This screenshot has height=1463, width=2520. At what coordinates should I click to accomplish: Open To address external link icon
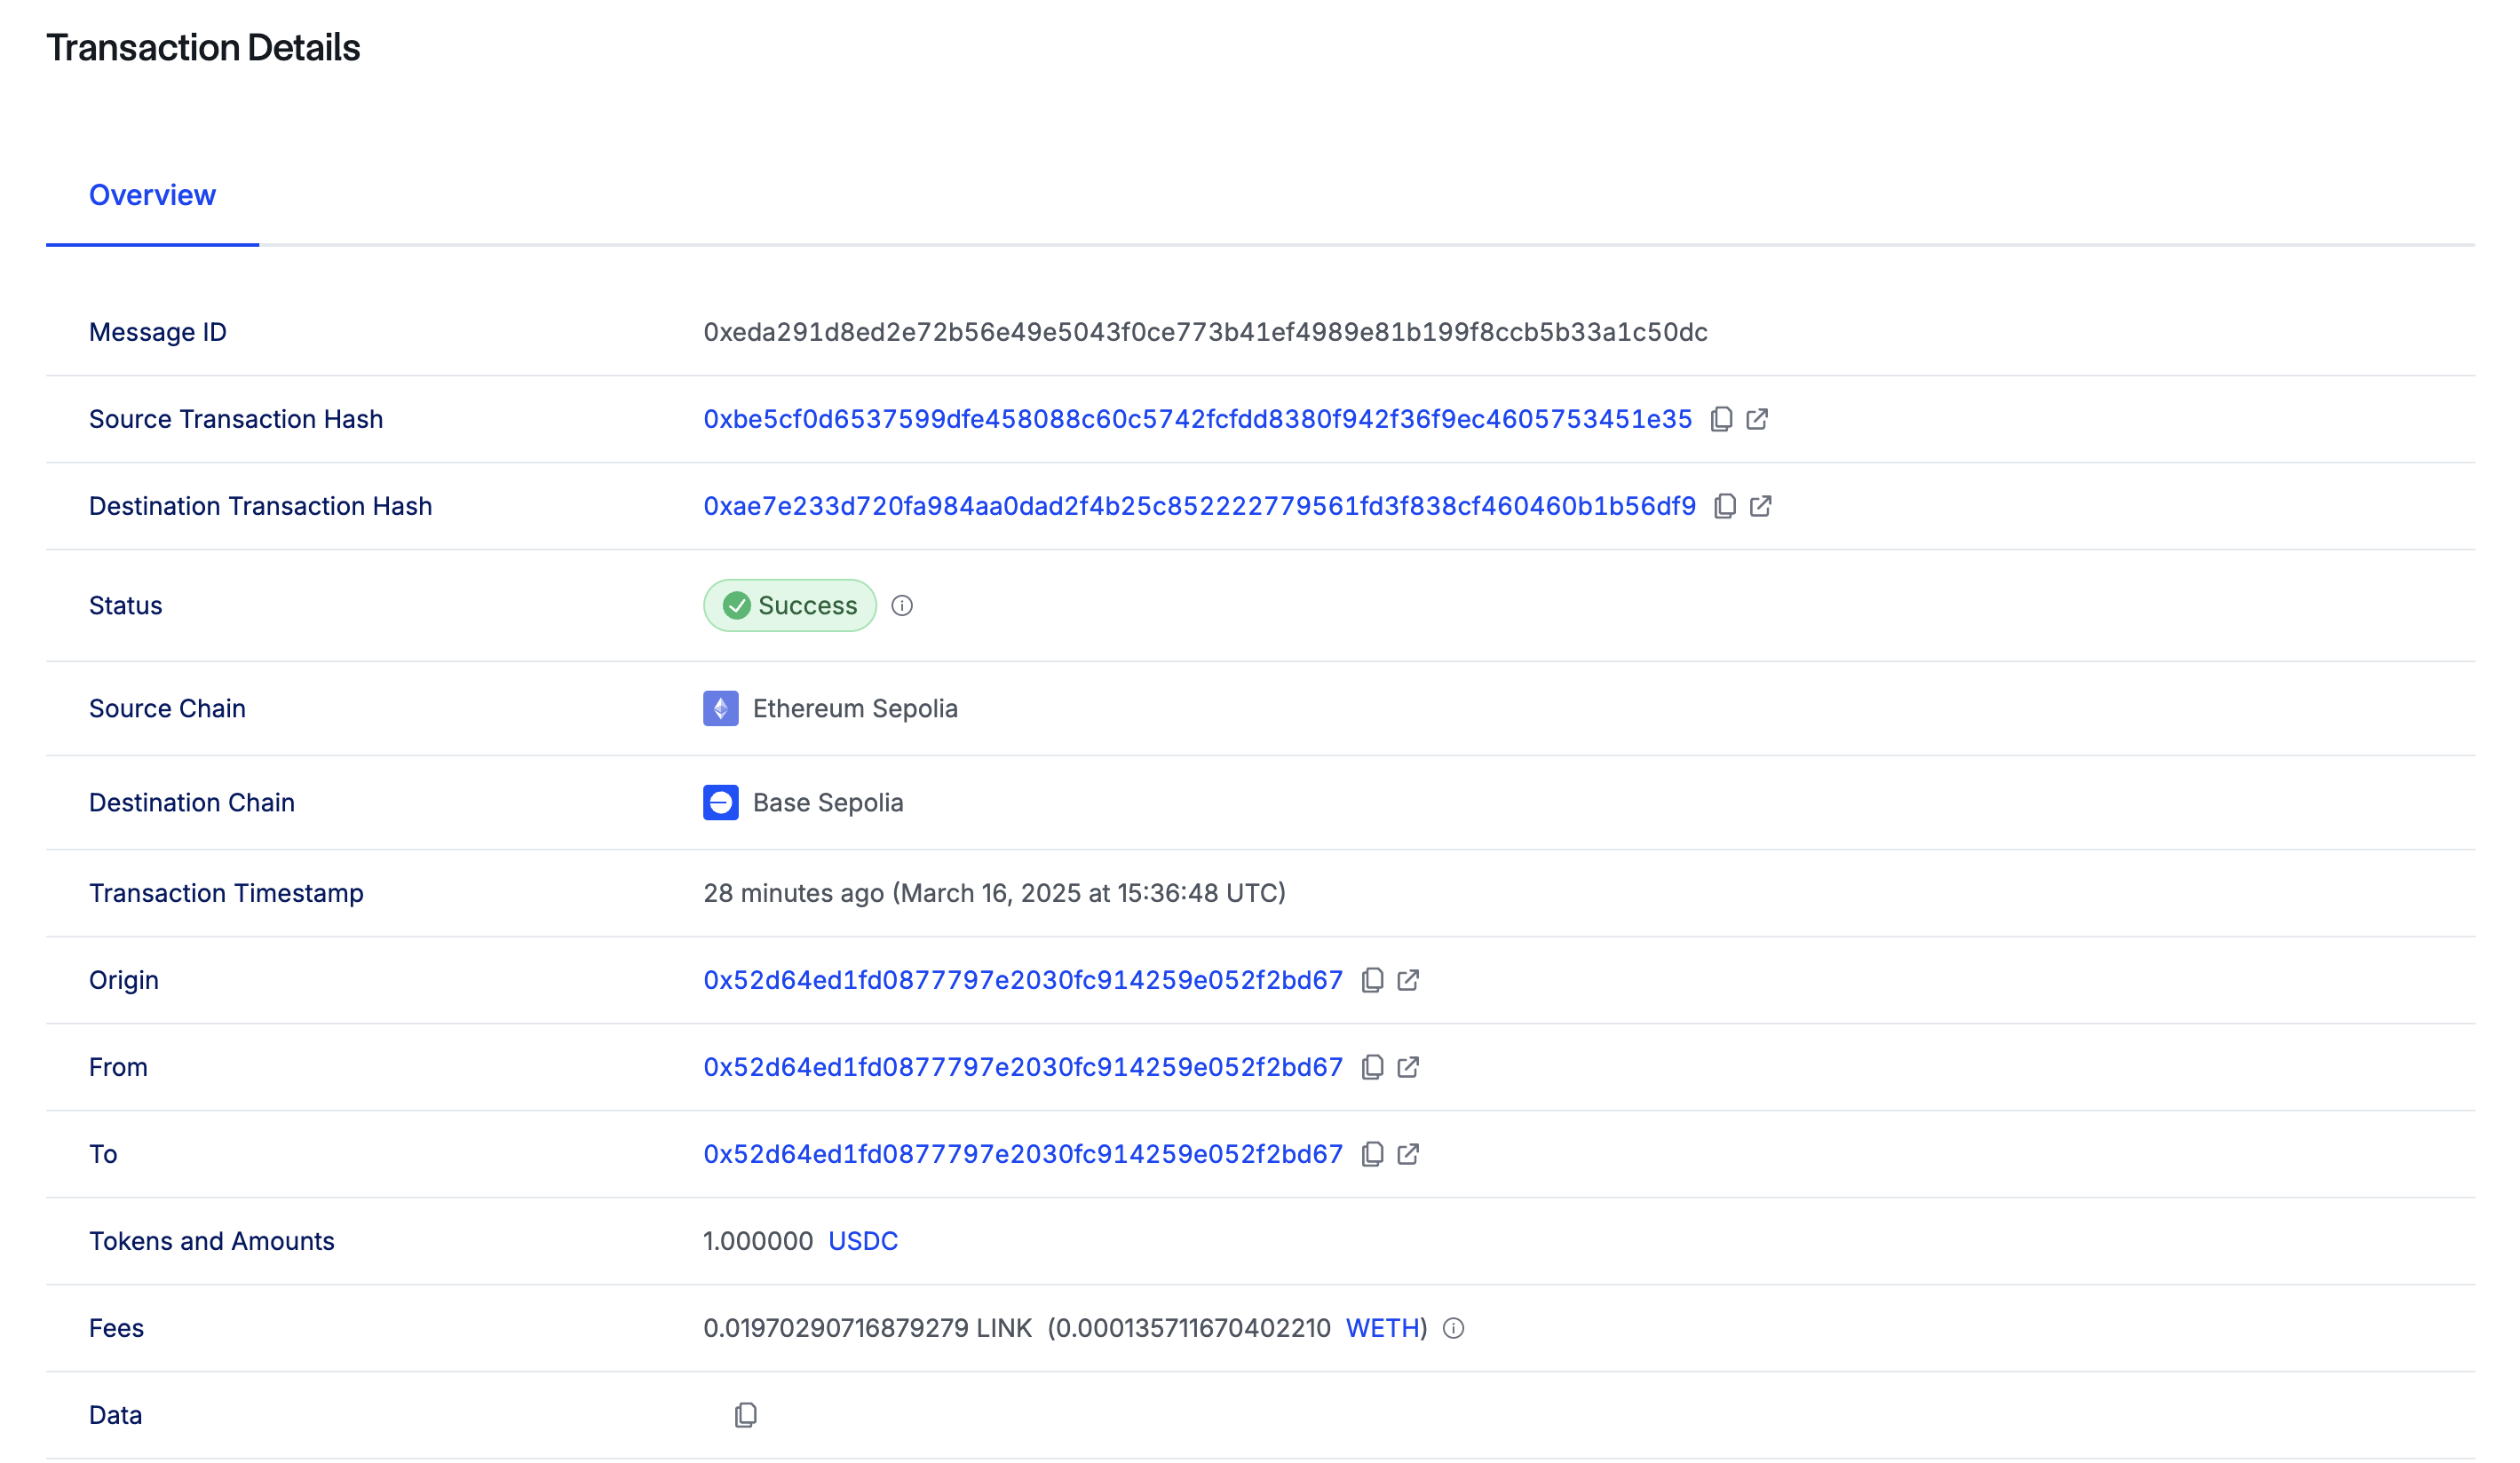[x=1408, y=1154]
